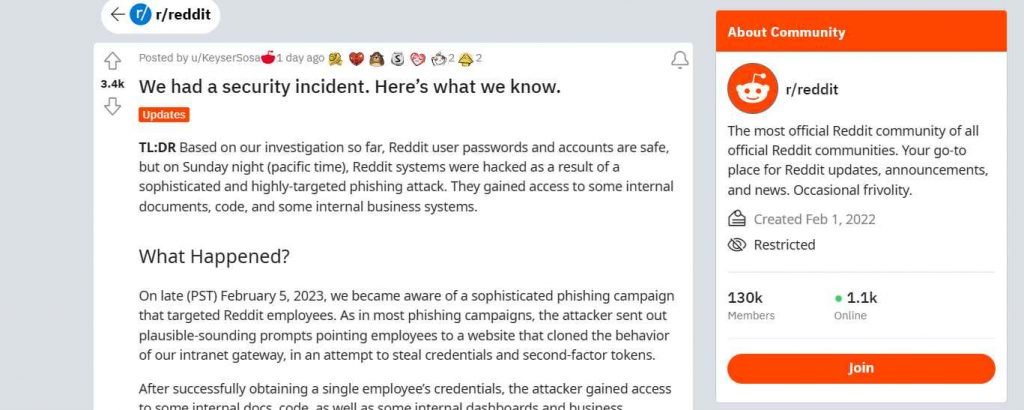Open the r/reddit community name link in sidebar
Image resolution: width=1024 pixels, height=410 pixels.
pos(812,89)
